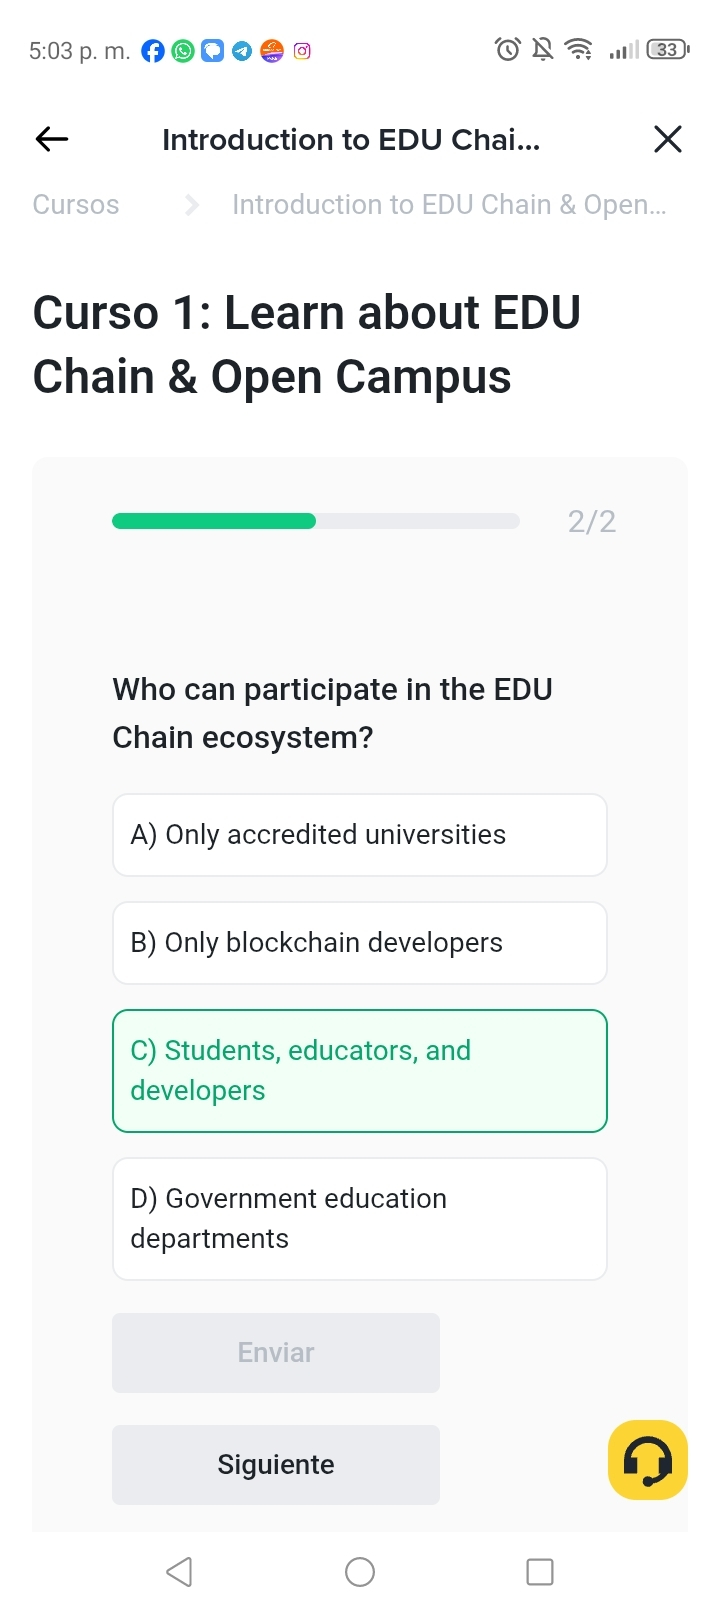Tap the back arrow icon

[52, 139]
